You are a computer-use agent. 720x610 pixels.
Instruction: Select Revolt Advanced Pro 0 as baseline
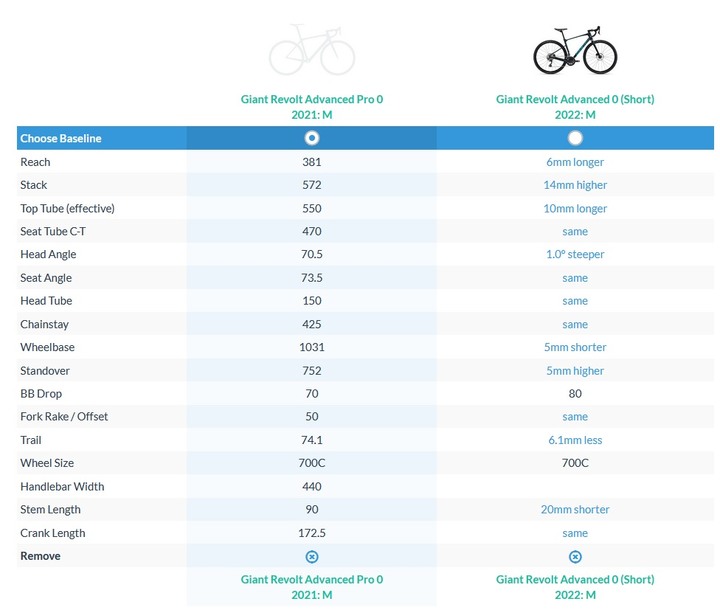click(x=312, y=138)
